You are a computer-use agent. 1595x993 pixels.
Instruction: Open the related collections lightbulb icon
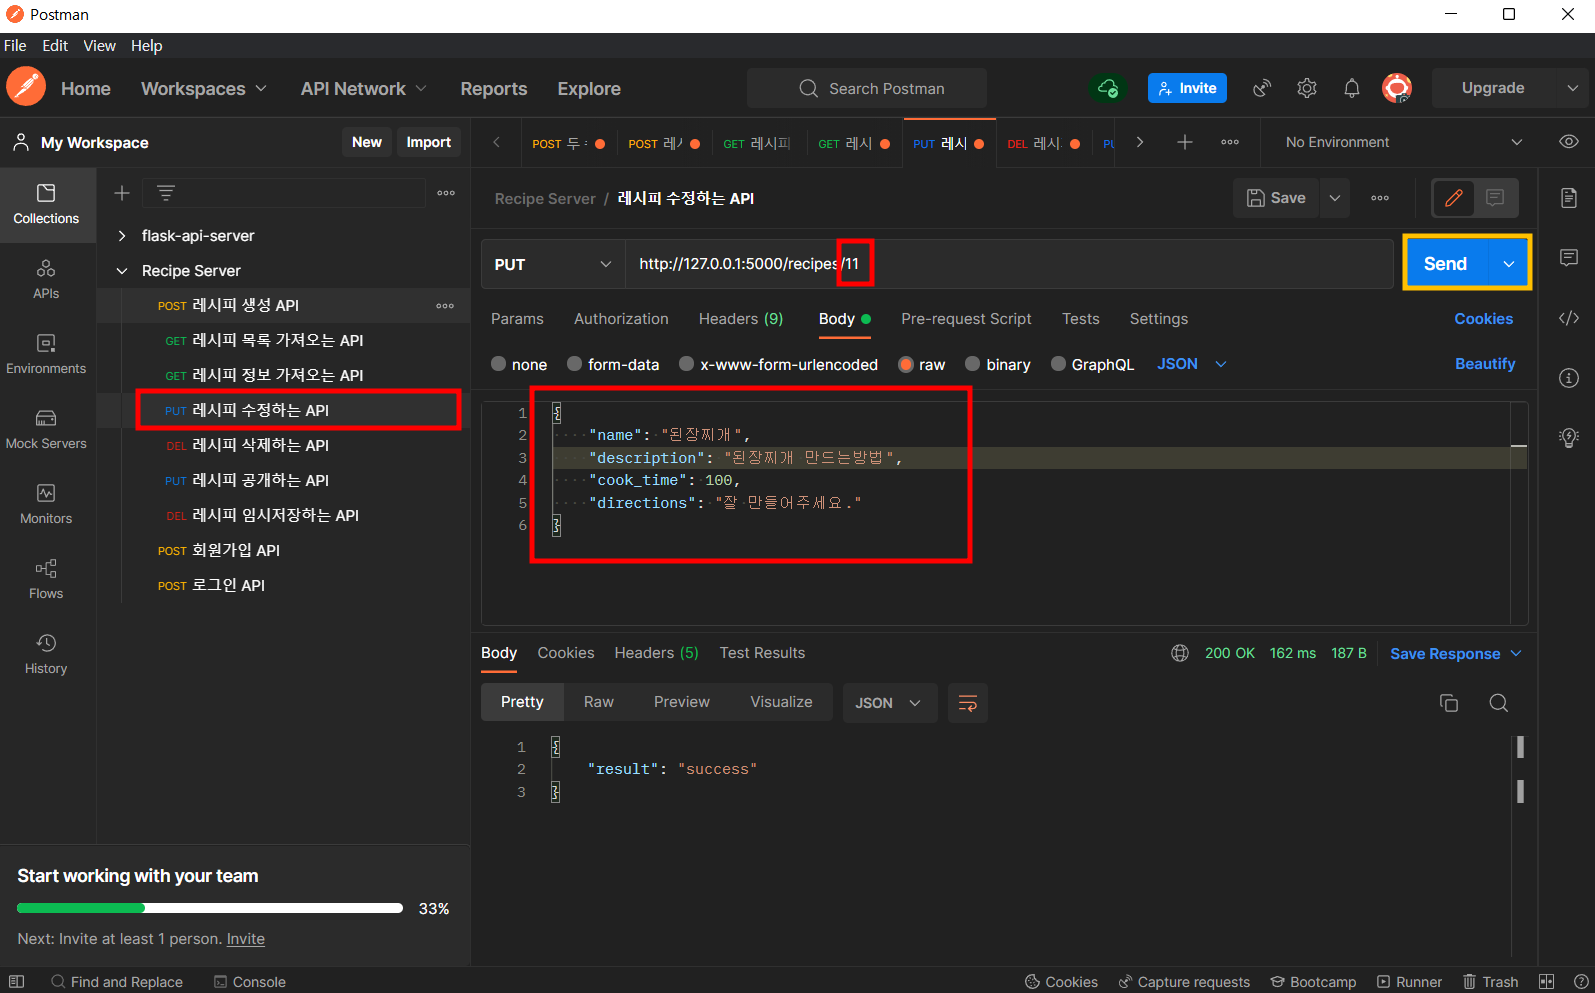(x=1569, y=438)
